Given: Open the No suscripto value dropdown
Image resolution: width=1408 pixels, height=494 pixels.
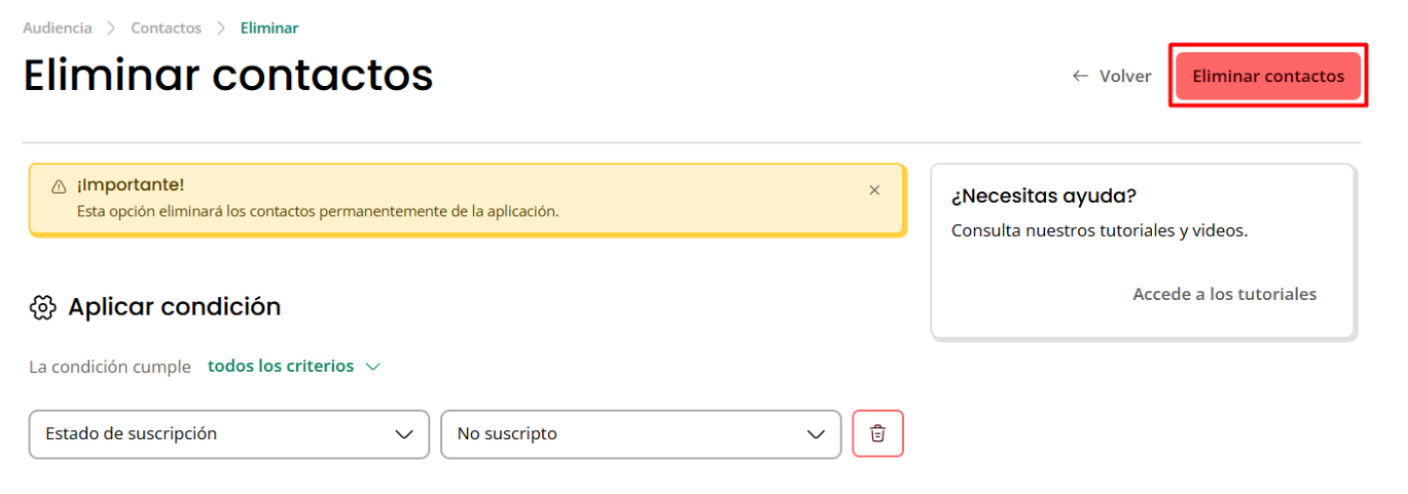Looking at the screenshot, I should pyautogui.click(x=641, y=434).
